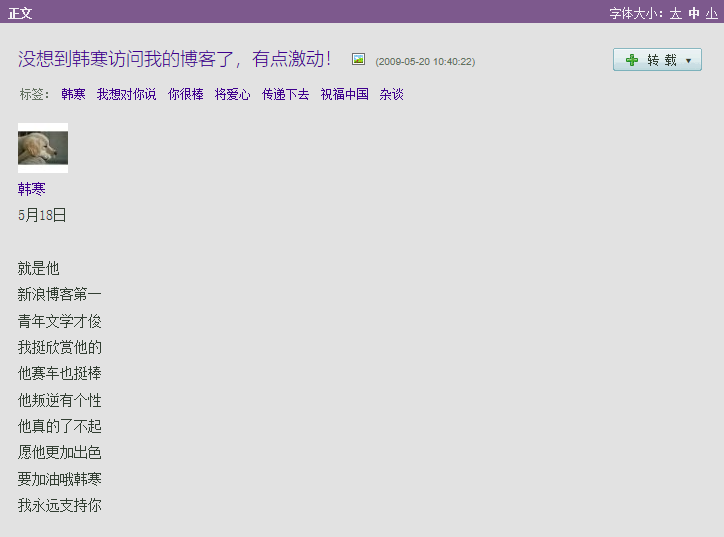Image resolution: width=724 pixels, height=537 pixels.
Task: Click the blog post title text
Action: coord(175,59)
